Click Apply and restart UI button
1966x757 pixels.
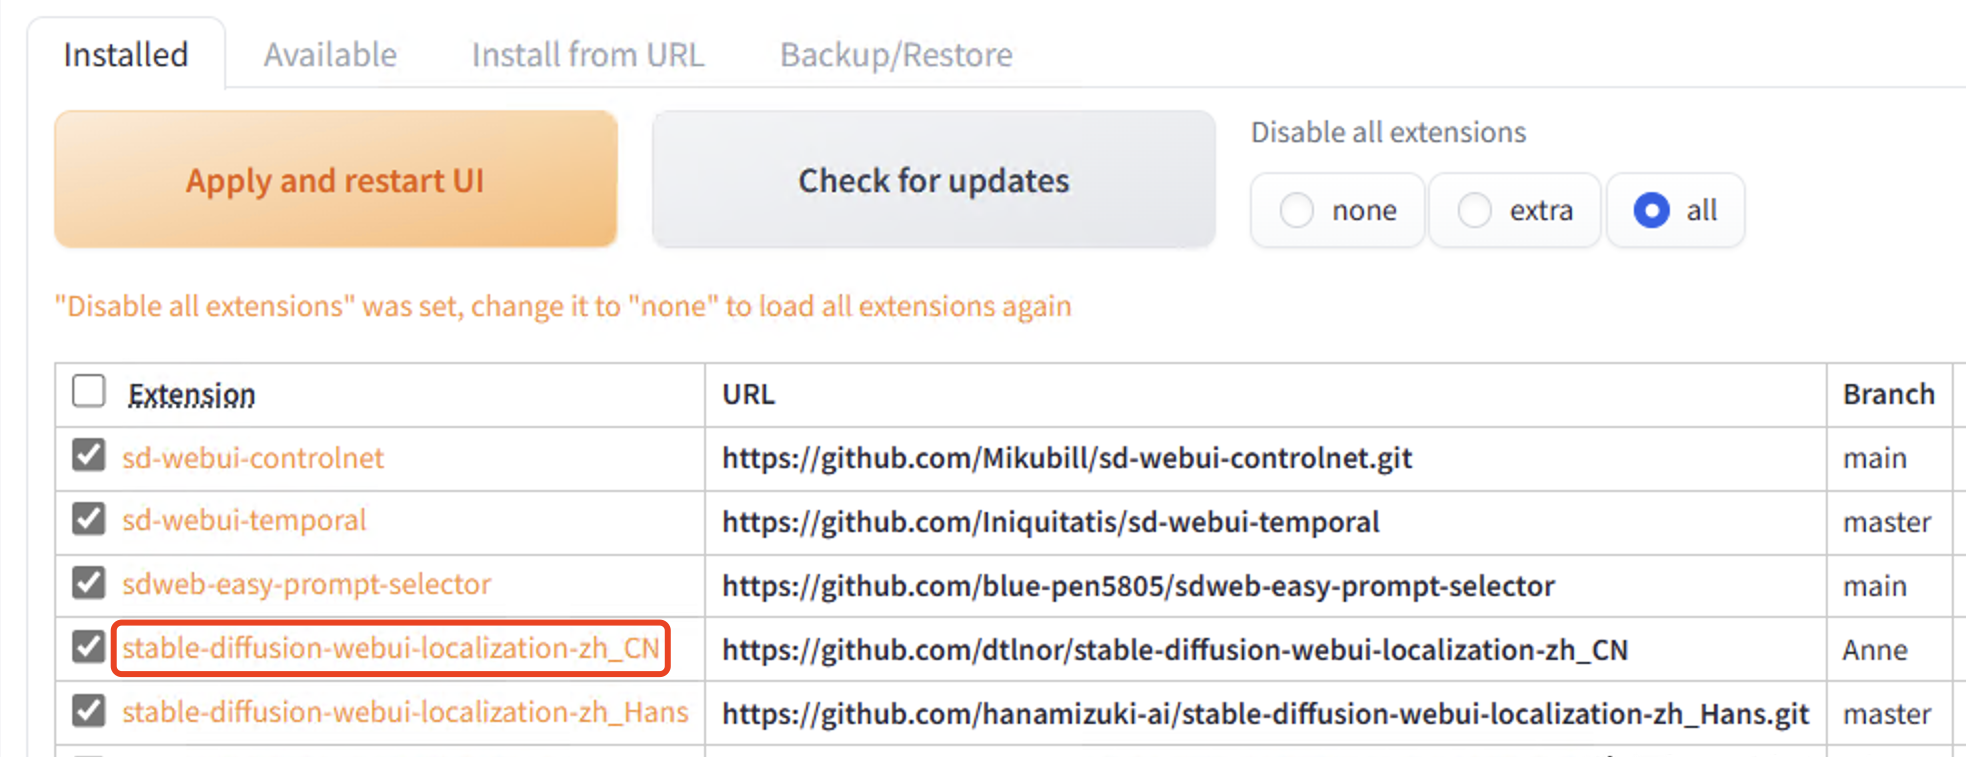click(335, 180)
